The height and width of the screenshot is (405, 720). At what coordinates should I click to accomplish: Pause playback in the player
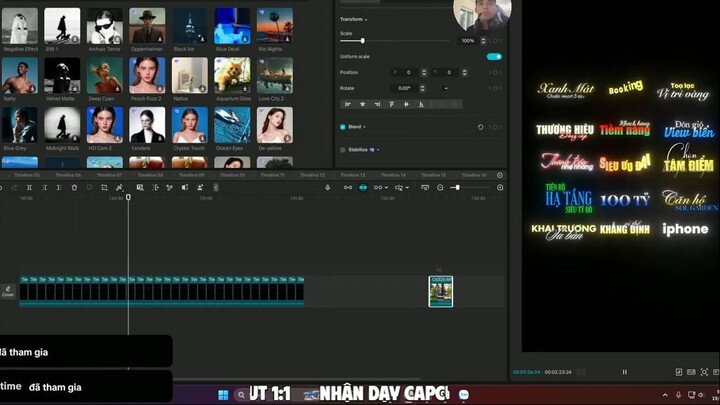[624, 372]
